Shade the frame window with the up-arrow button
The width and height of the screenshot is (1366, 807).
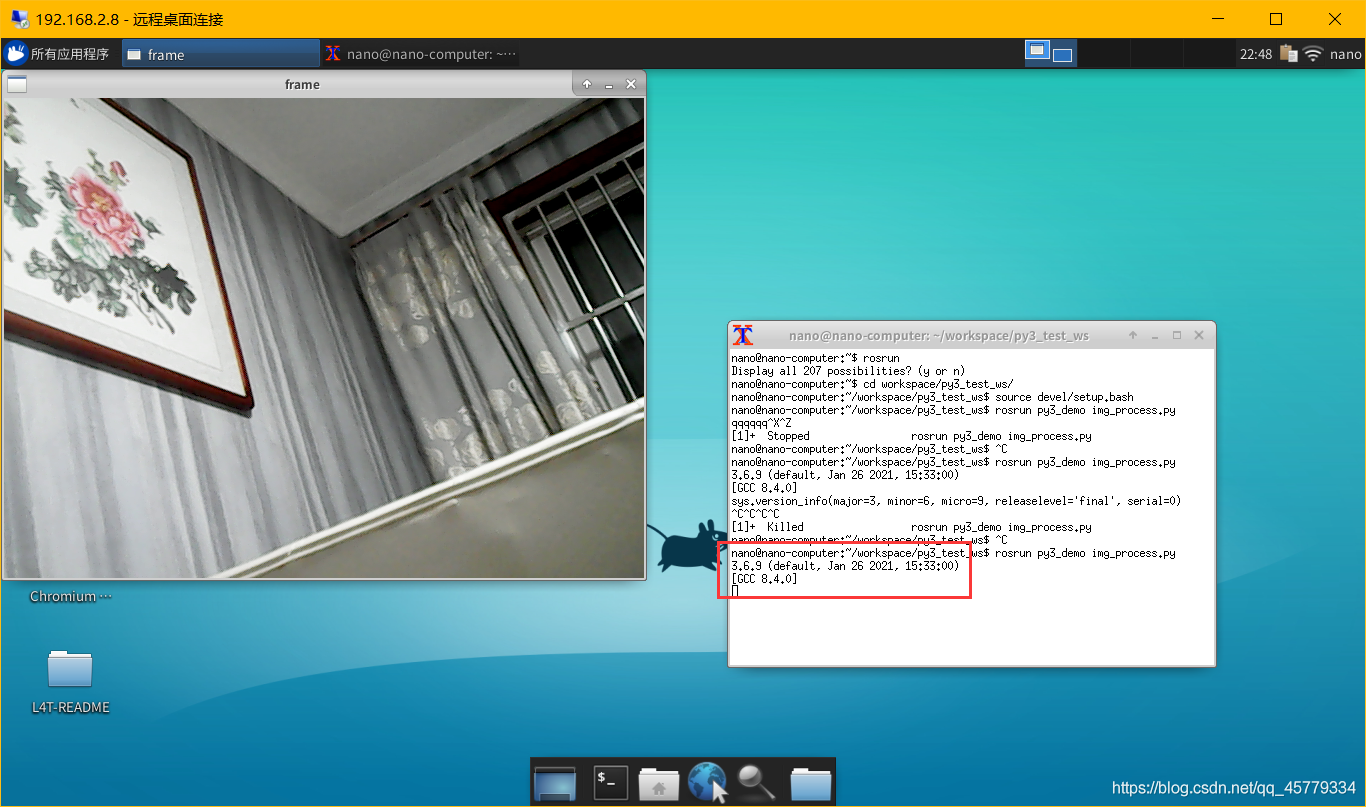[x=587, y=85]
